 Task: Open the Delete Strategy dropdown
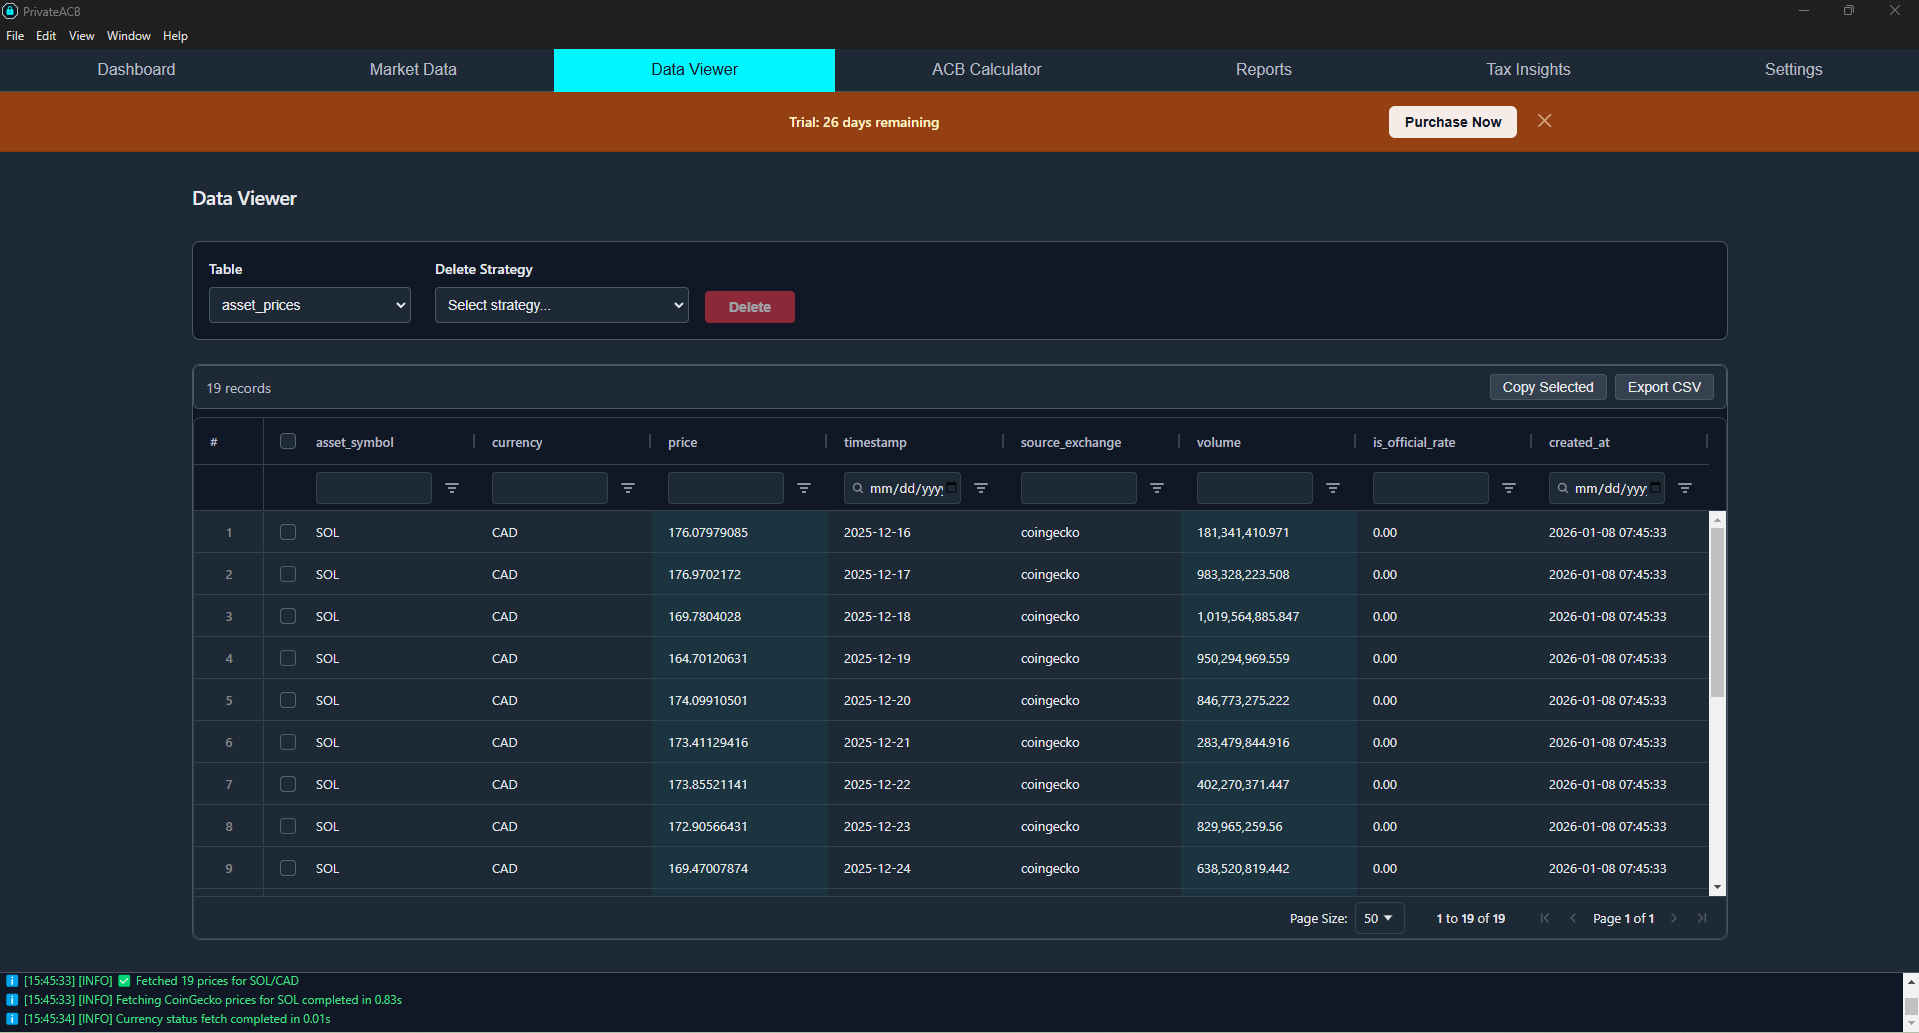tap(562, 305)
